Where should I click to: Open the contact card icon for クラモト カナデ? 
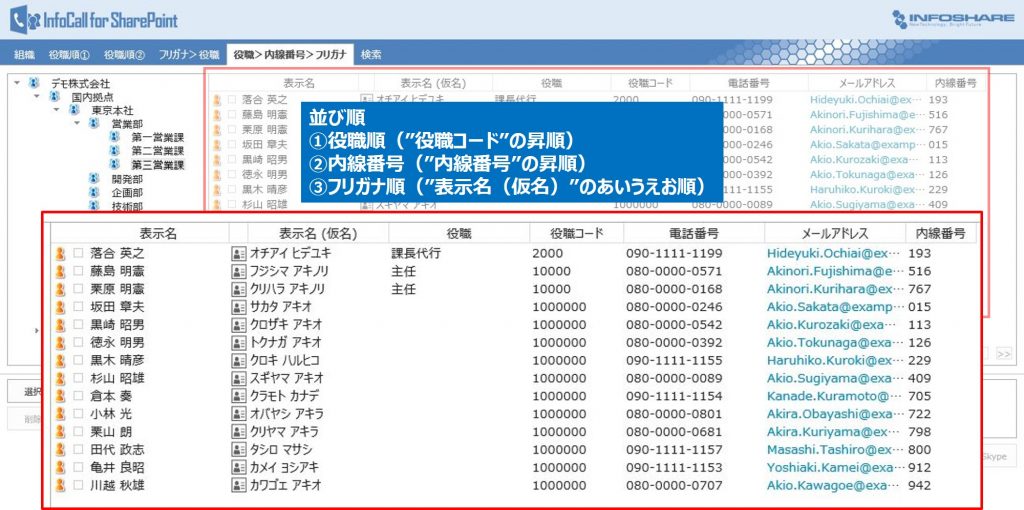click(238, 396)
